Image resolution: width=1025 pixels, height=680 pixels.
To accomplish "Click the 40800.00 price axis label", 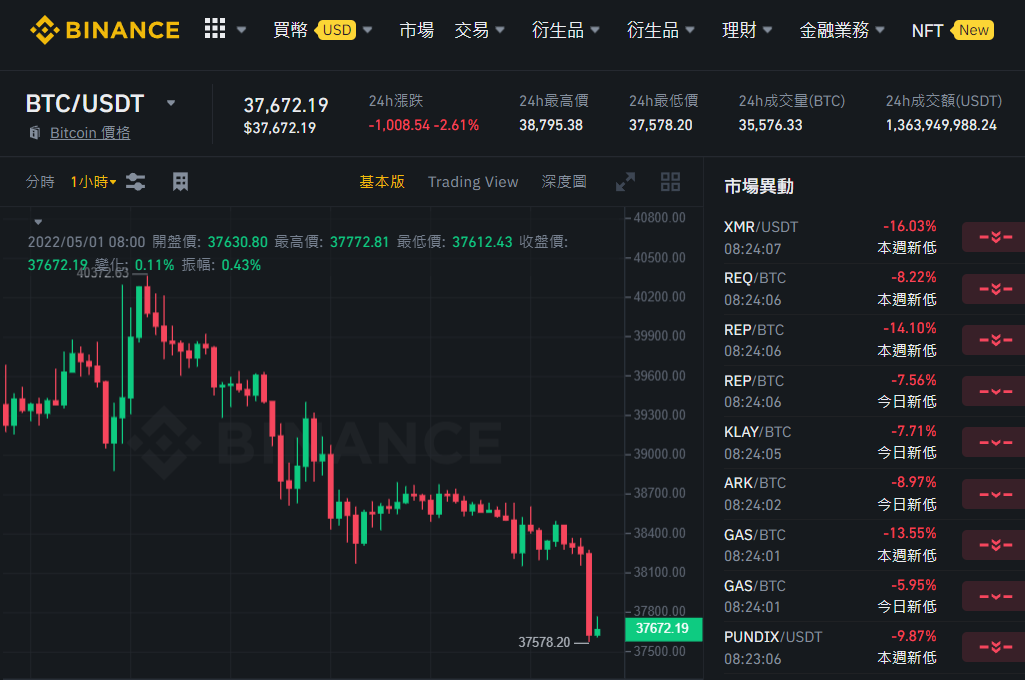I will [660, 218].
